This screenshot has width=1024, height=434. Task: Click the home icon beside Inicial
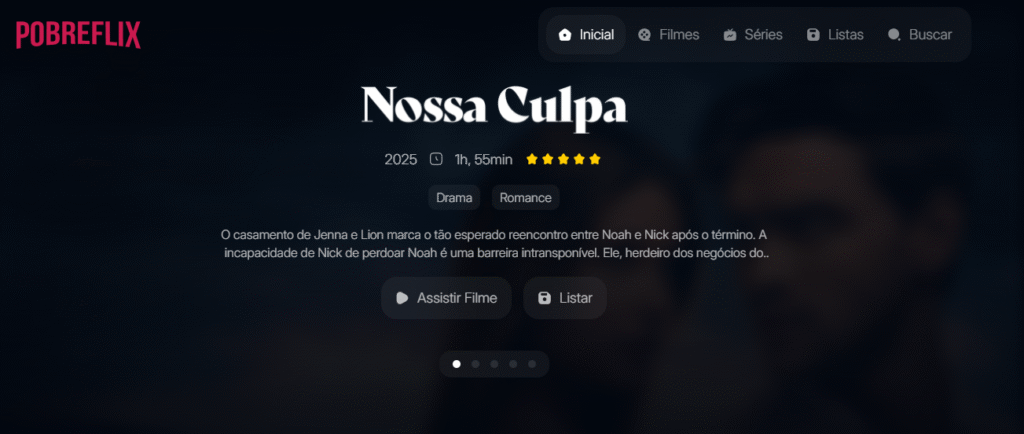point(565,35)
